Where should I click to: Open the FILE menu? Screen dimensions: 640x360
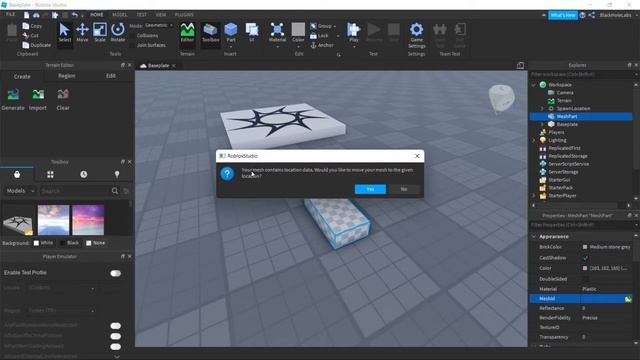[x=10, y=15]
